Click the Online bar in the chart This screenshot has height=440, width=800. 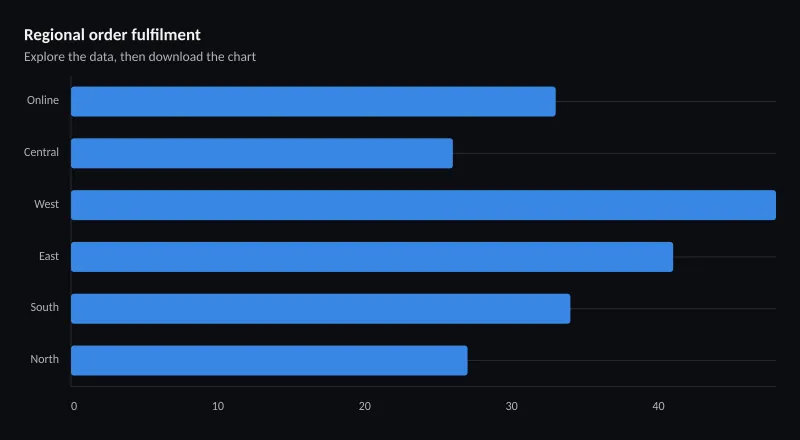coord(313,102)
